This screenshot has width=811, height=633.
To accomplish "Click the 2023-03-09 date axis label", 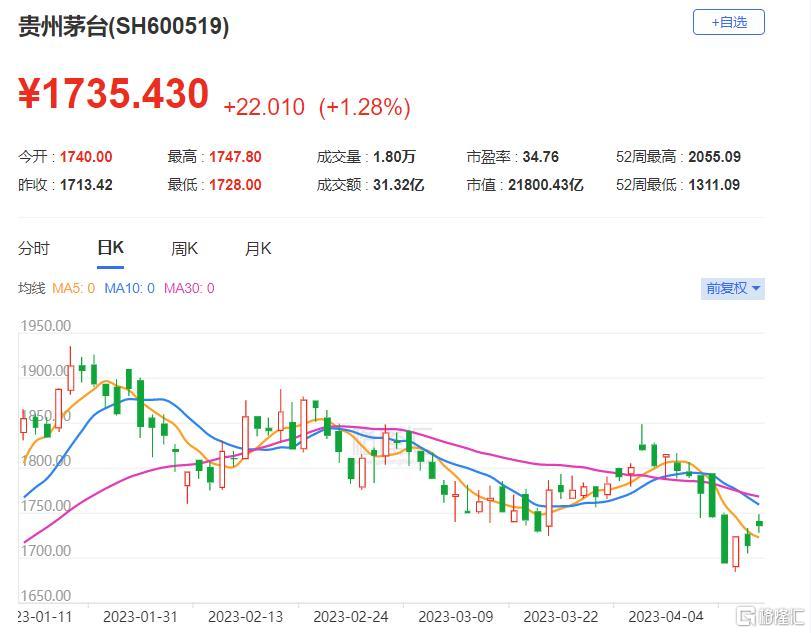I will coord(456,617).
